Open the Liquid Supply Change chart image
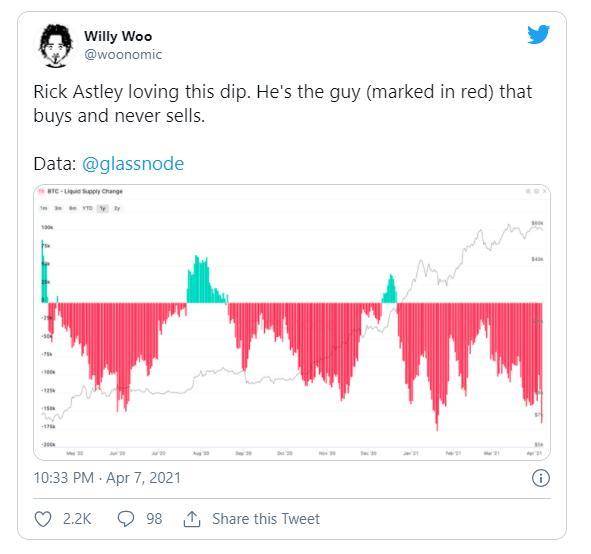 [x=292, y=322]
